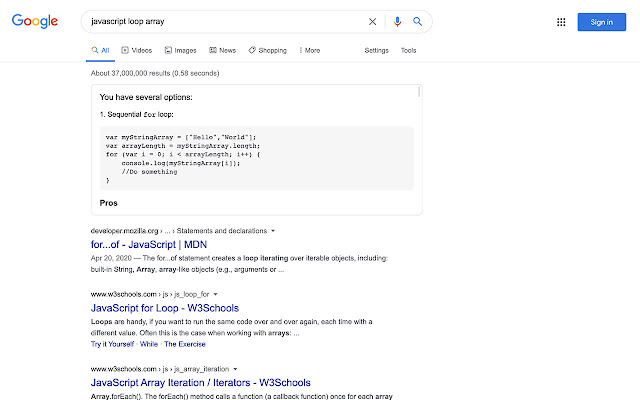Follow the Try it Yourself sitelink
This screenshot has width=640, height=400.
tap(112, 344)
